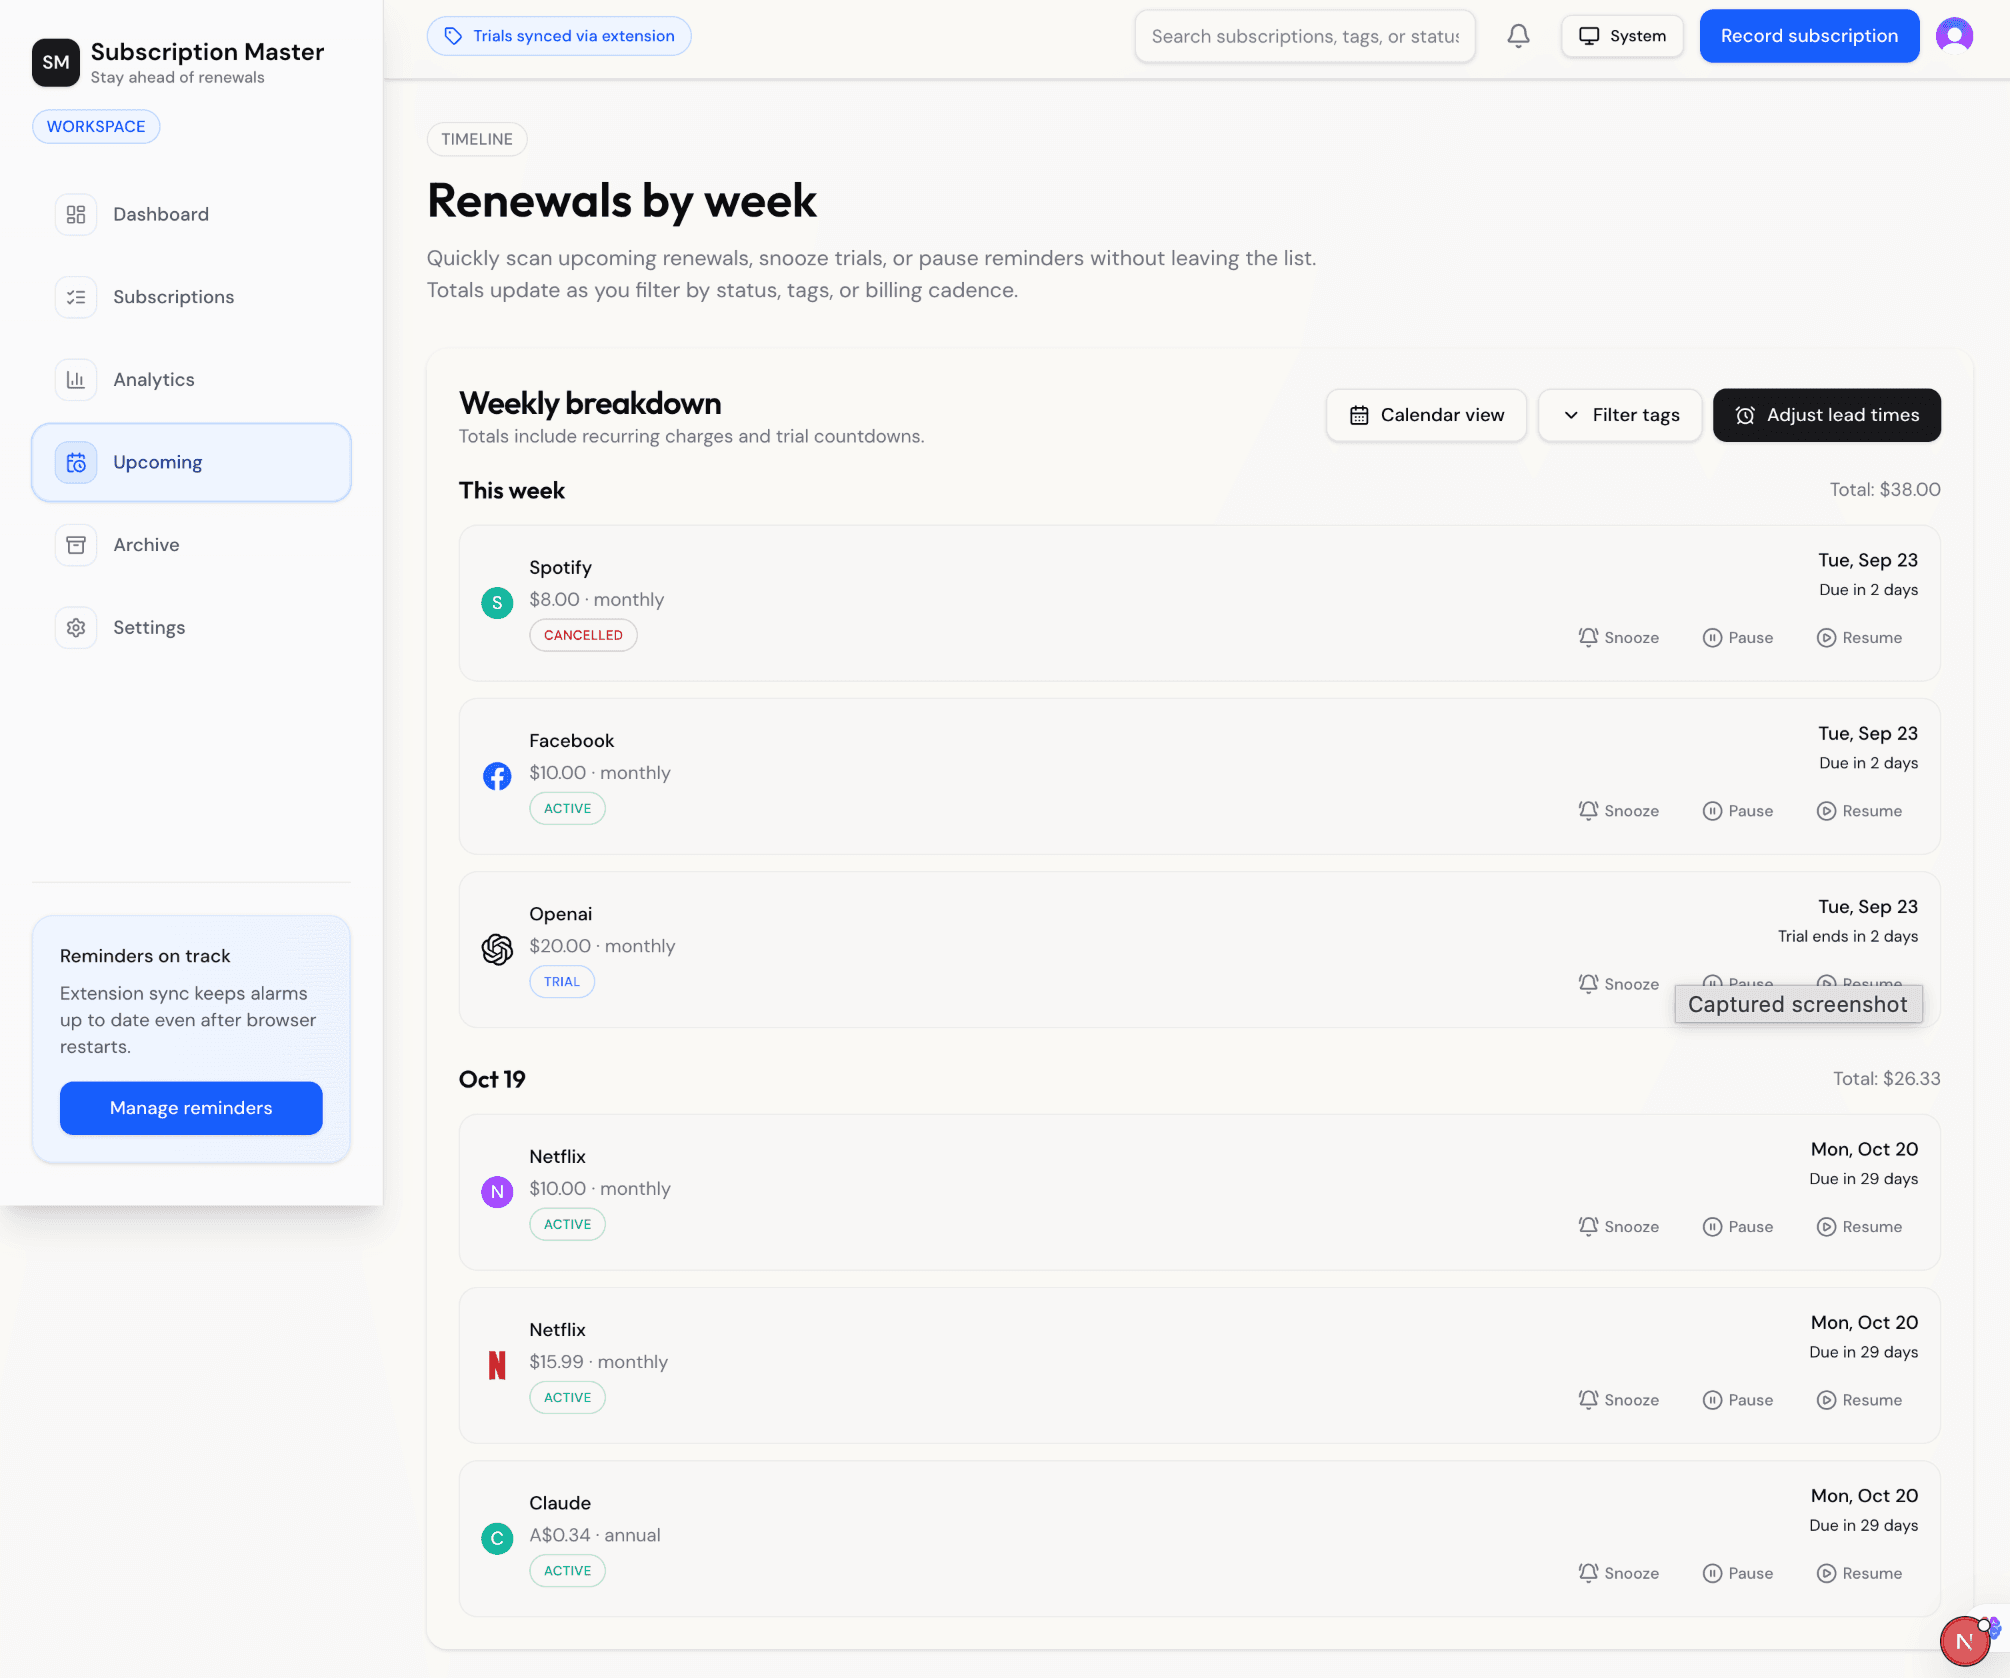The width and height of the screenshot is (2010, 1678).
Task: Click the Settings gear icon in sidebar
Action: 76,628
